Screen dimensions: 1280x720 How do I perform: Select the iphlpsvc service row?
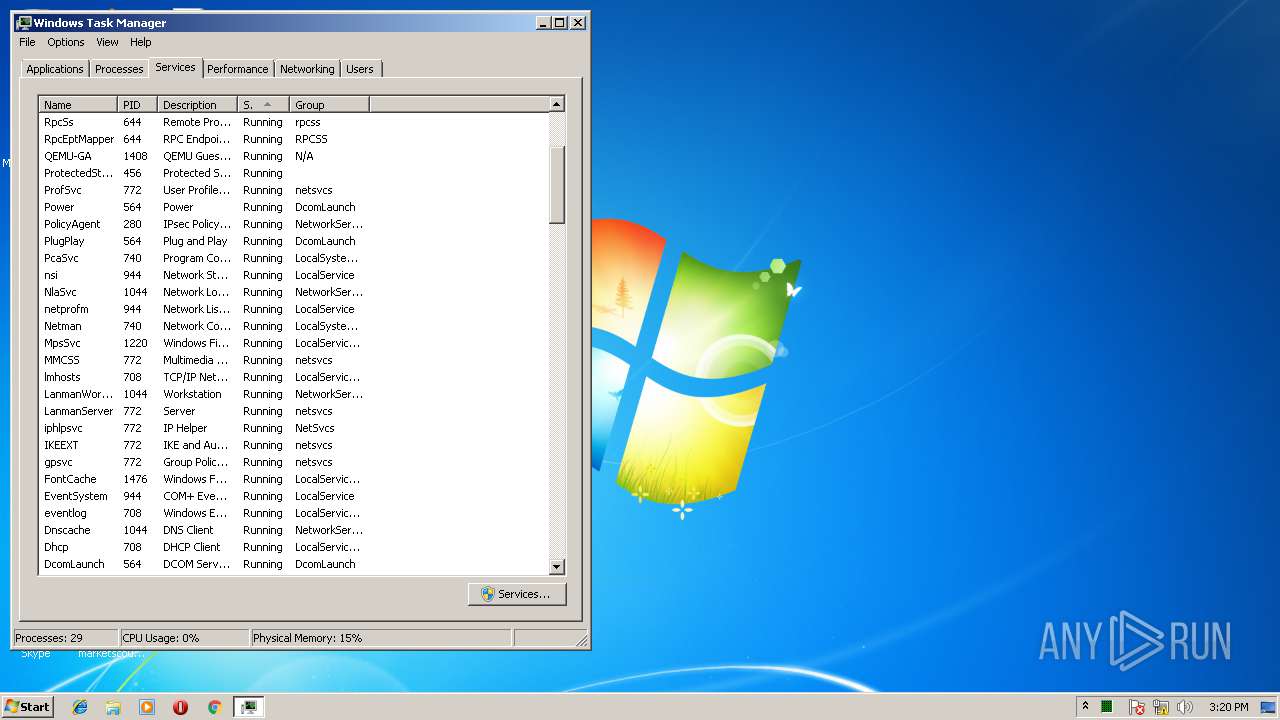click(x=294, y=428)
